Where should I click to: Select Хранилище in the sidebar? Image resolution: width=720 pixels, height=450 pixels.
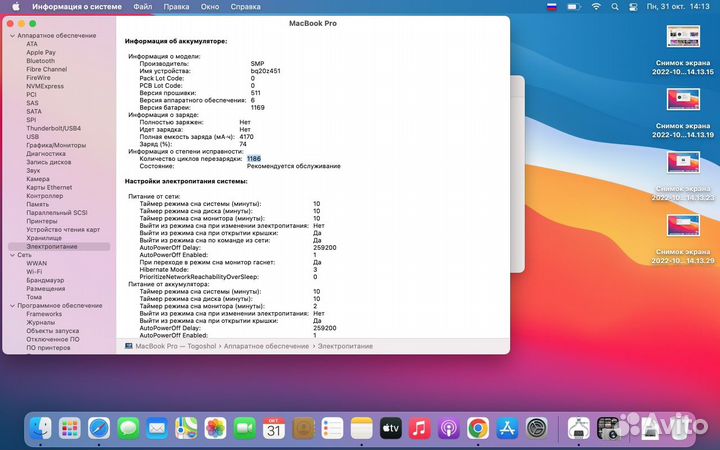click(x=44, y=238)
